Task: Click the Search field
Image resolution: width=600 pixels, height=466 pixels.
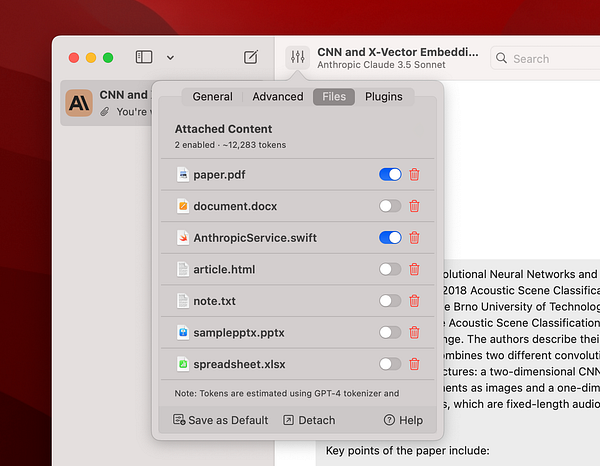Action: click(545, 59)
